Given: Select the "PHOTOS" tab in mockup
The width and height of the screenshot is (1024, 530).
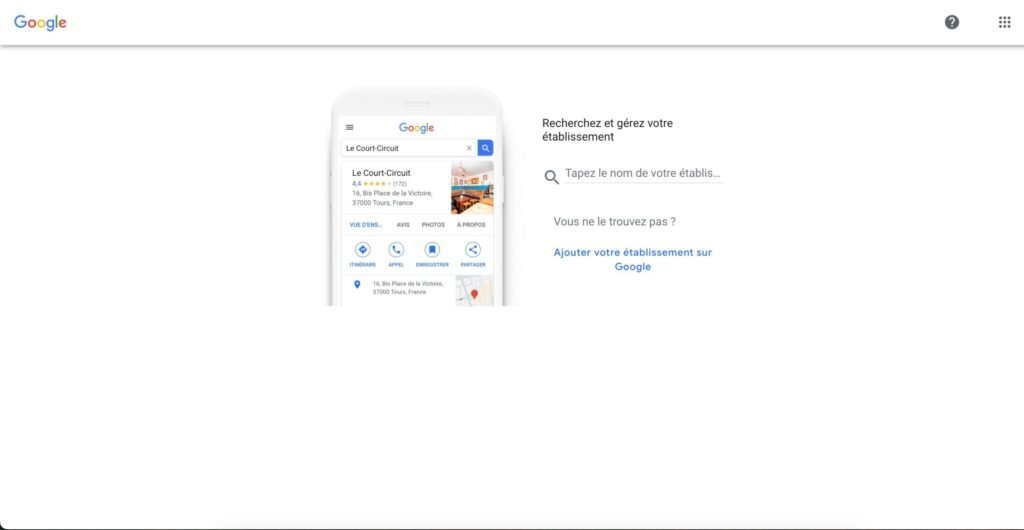Looking at the screenshot, I should pyautogui.click(x=433, y=225).
